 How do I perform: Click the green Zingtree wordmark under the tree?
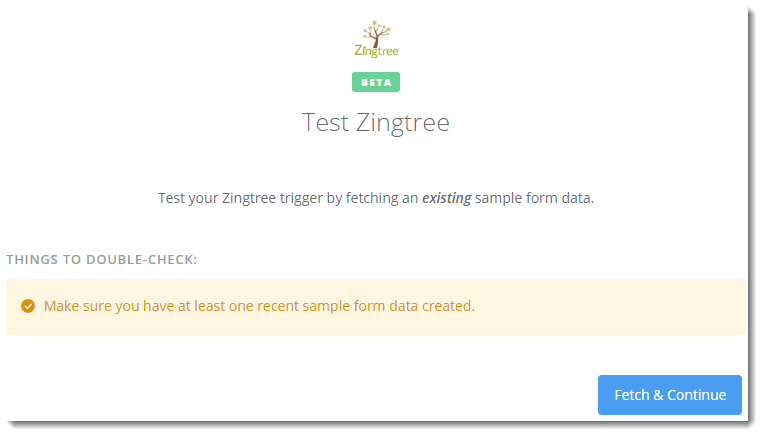coord(376,51)
